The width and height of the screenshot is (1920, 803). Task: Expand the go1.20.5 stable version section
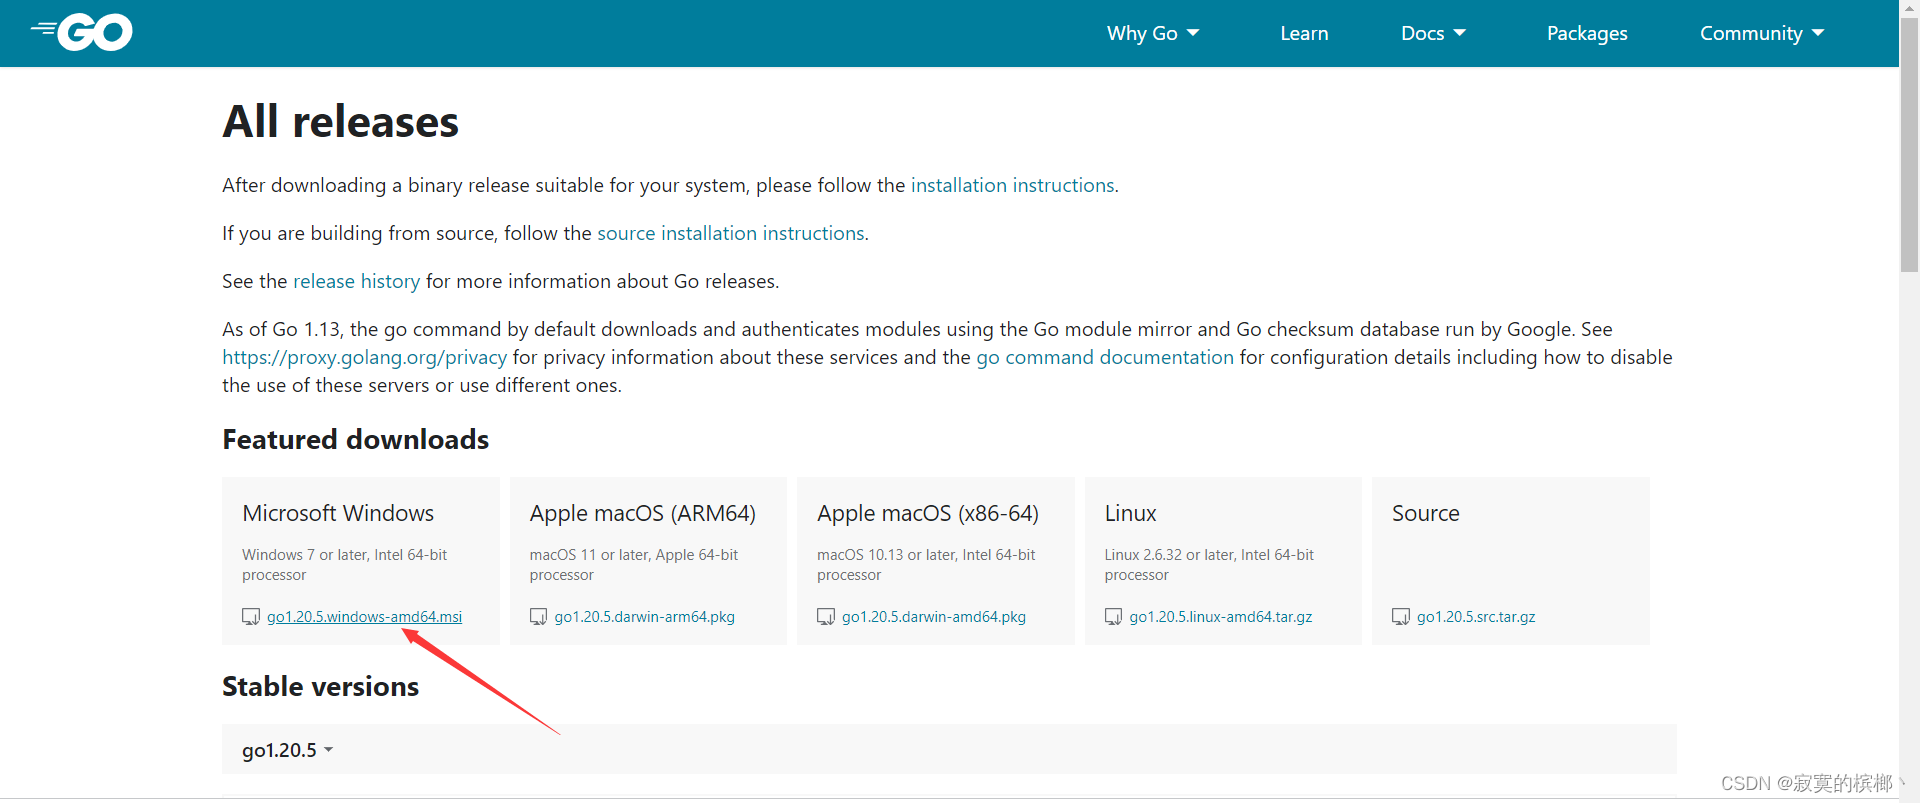click(288, 750)
